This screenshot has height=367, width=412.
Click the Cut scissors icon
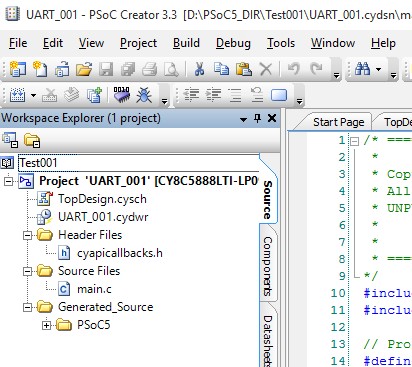coord(199,69)
